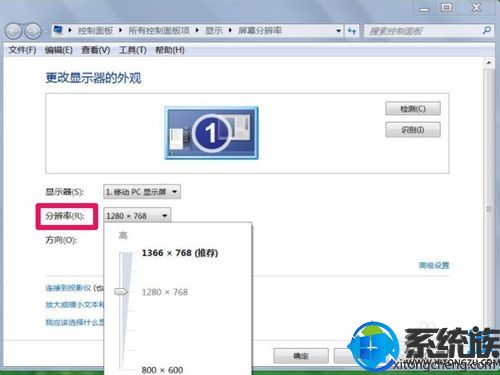Screen dimensions: 500x375
Task: Minimize the window
Action: tap(424, 8)
